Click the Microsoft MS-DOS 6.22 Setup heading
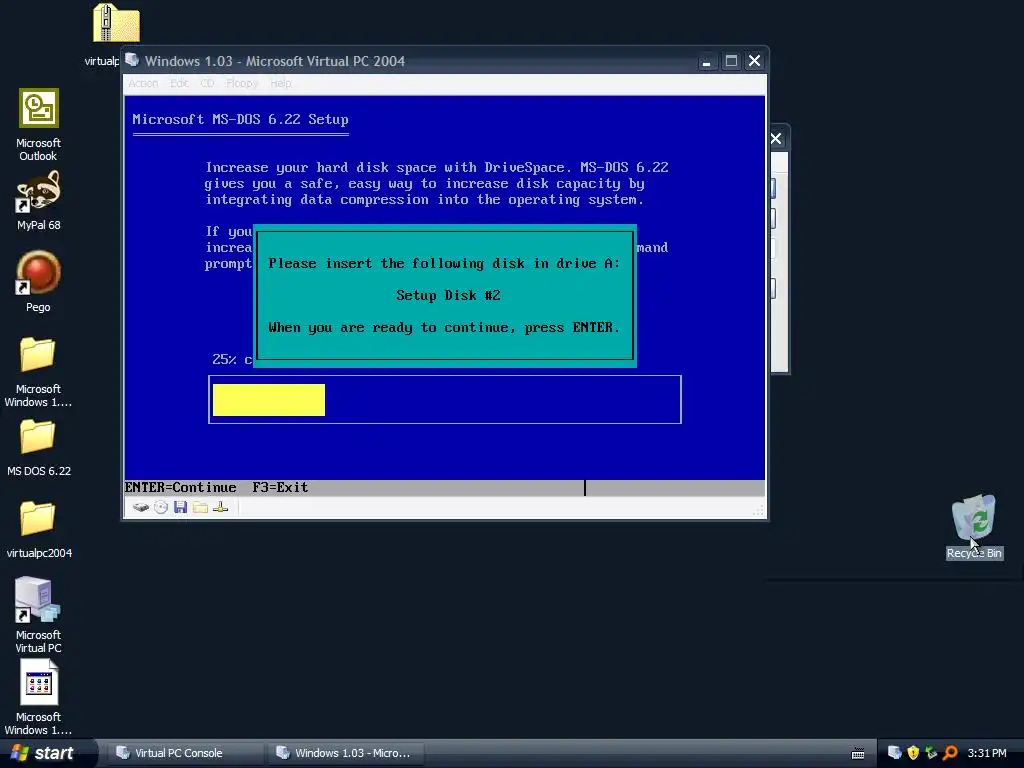 coord(240,120)
